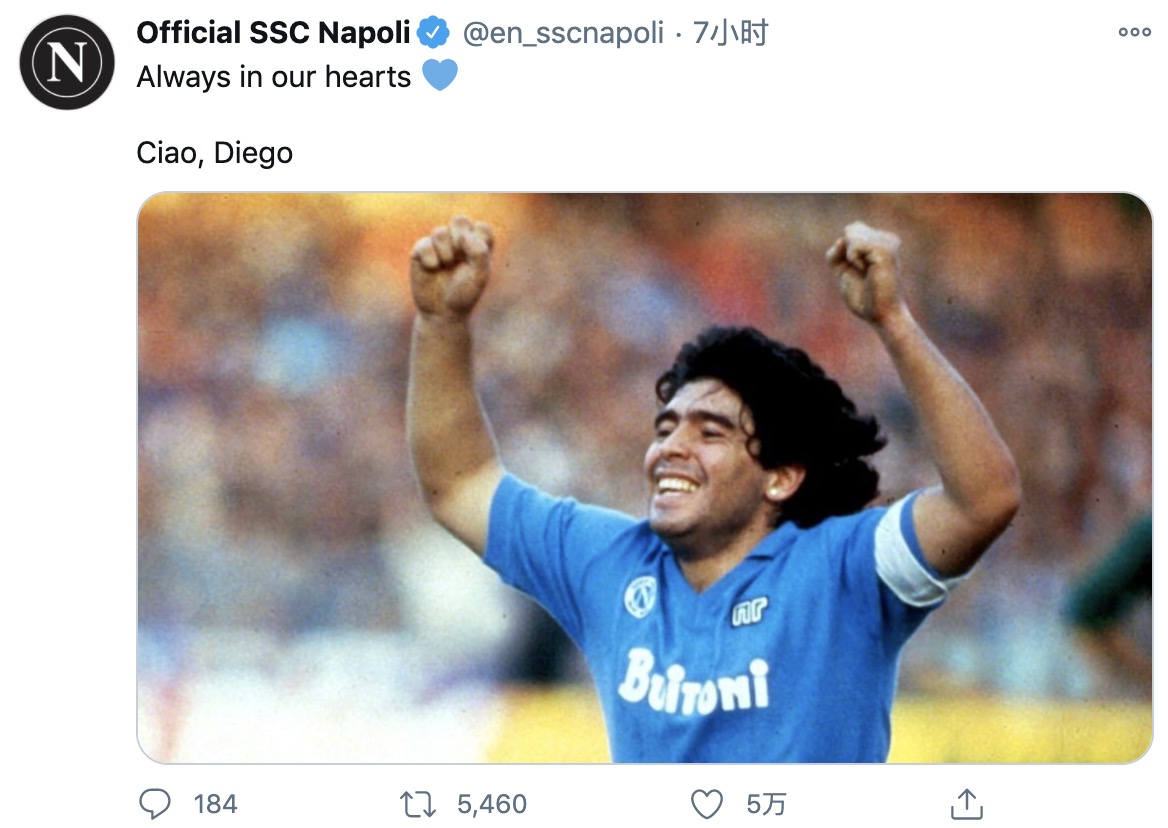Click the 5,460 retweets count
The width and height of the screenshot is (1168, 828).
tap(491, 804)
